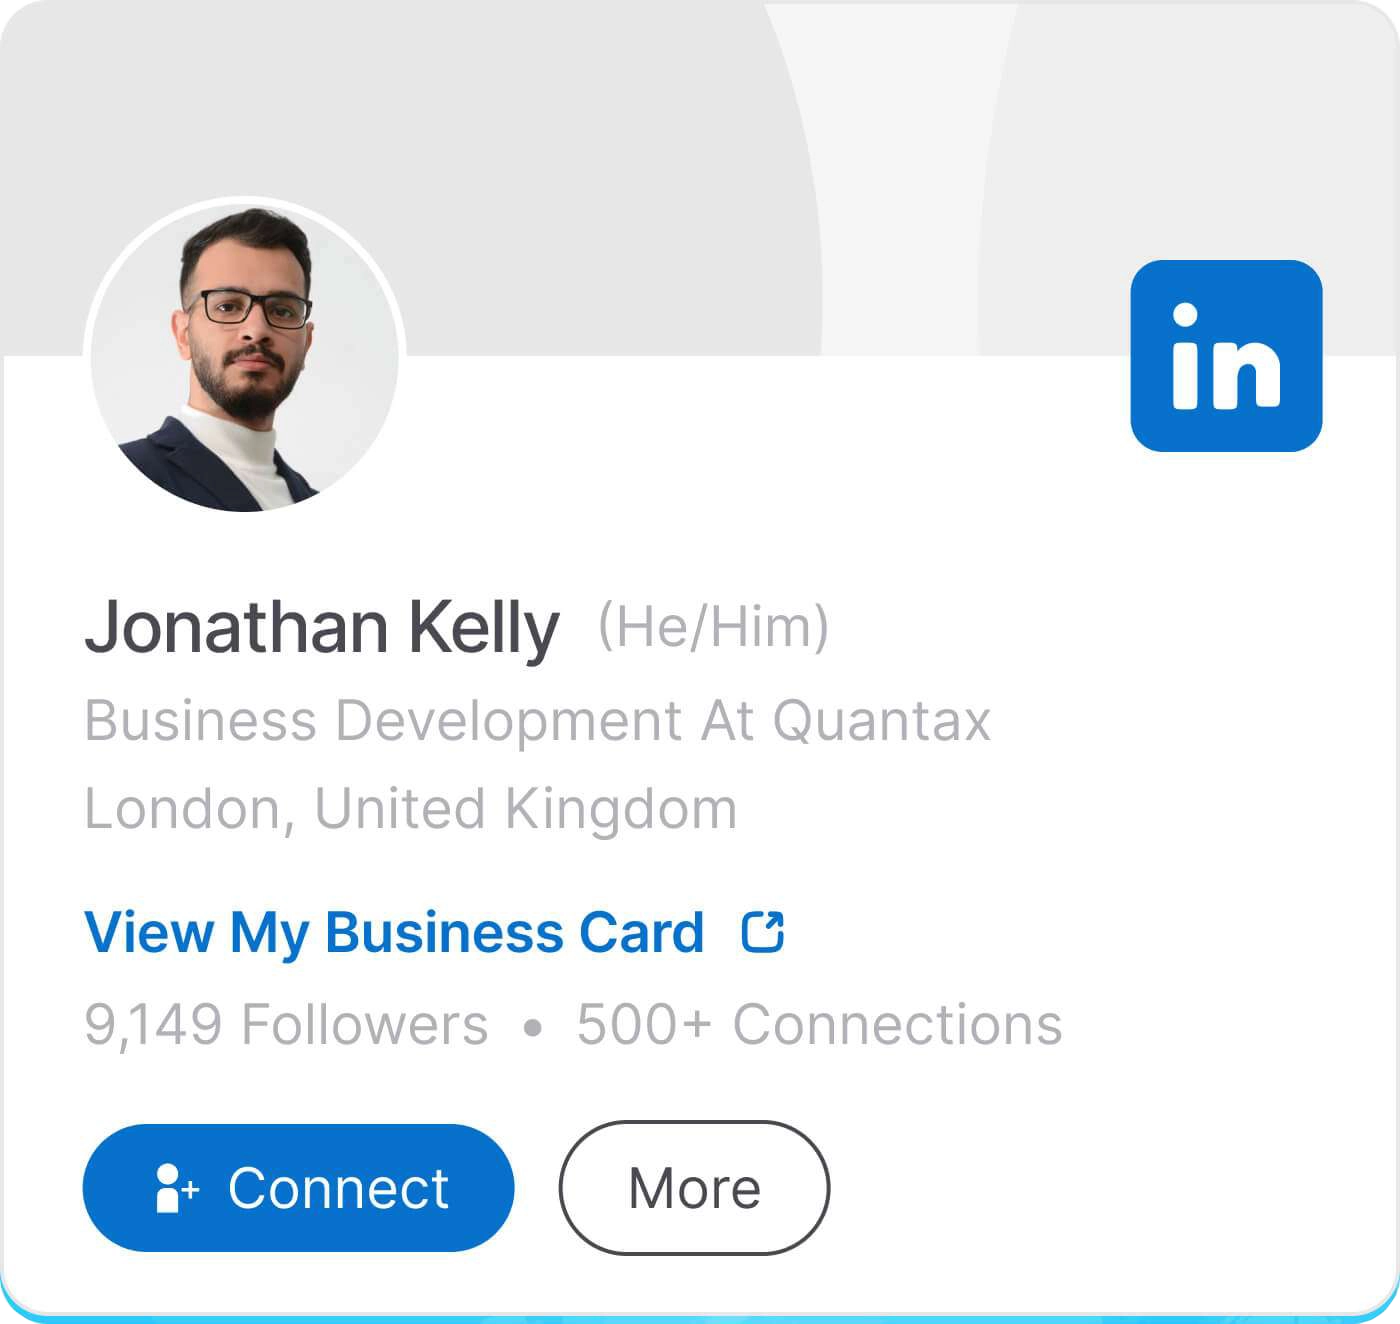Click the More button label text

click(692, 1188)
